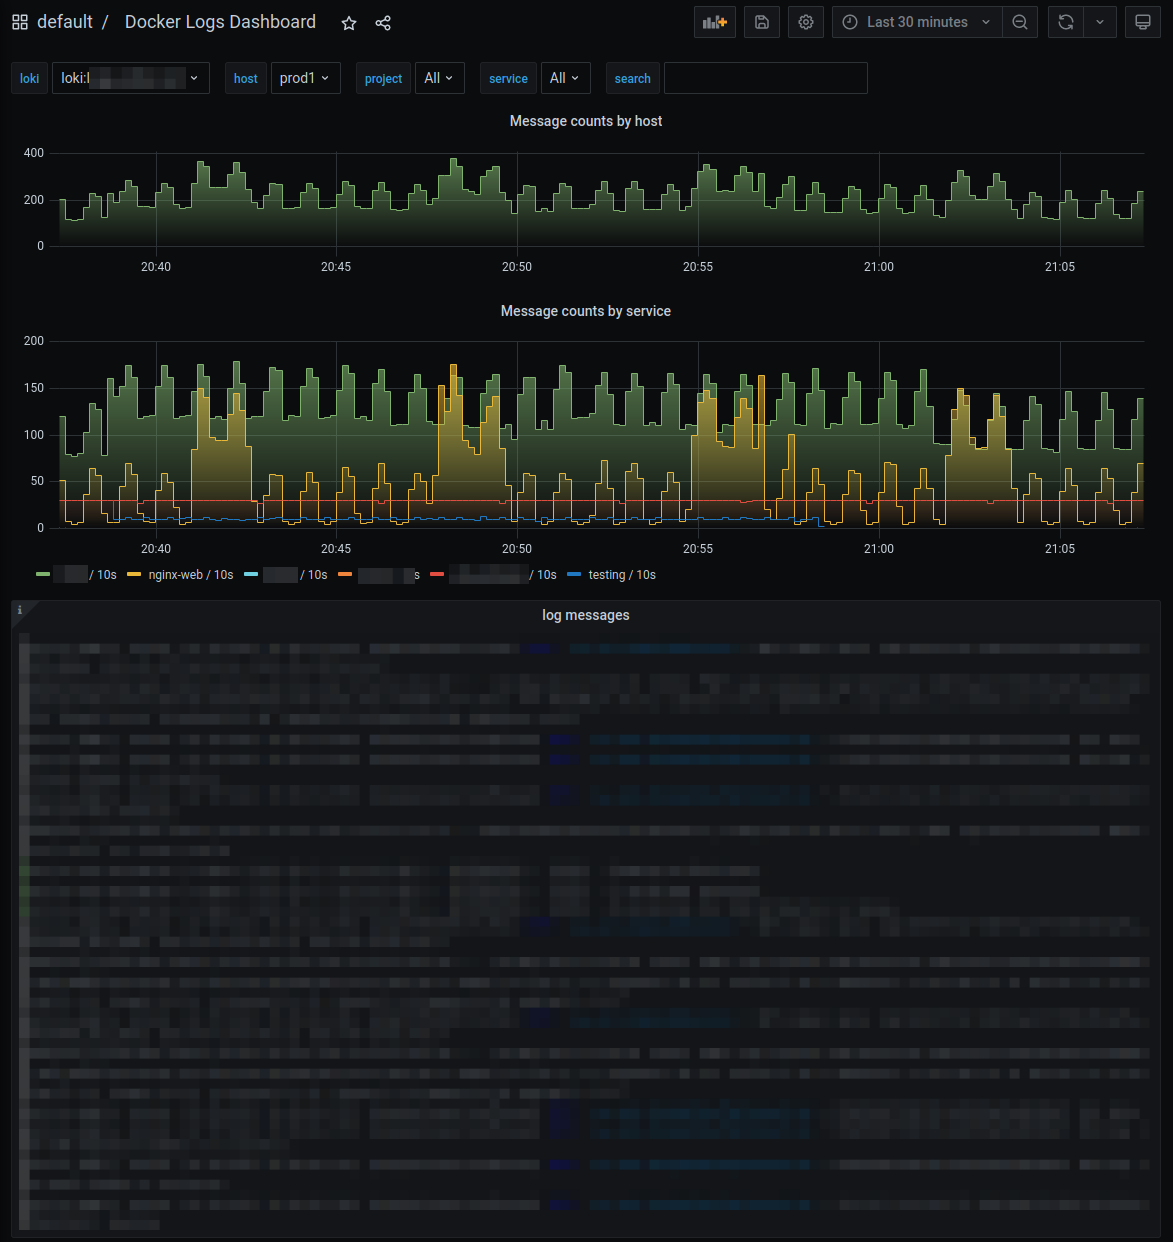Click the loki datasource label
This screenshot has width=1173, height=1242.
(x=29, y=77)
